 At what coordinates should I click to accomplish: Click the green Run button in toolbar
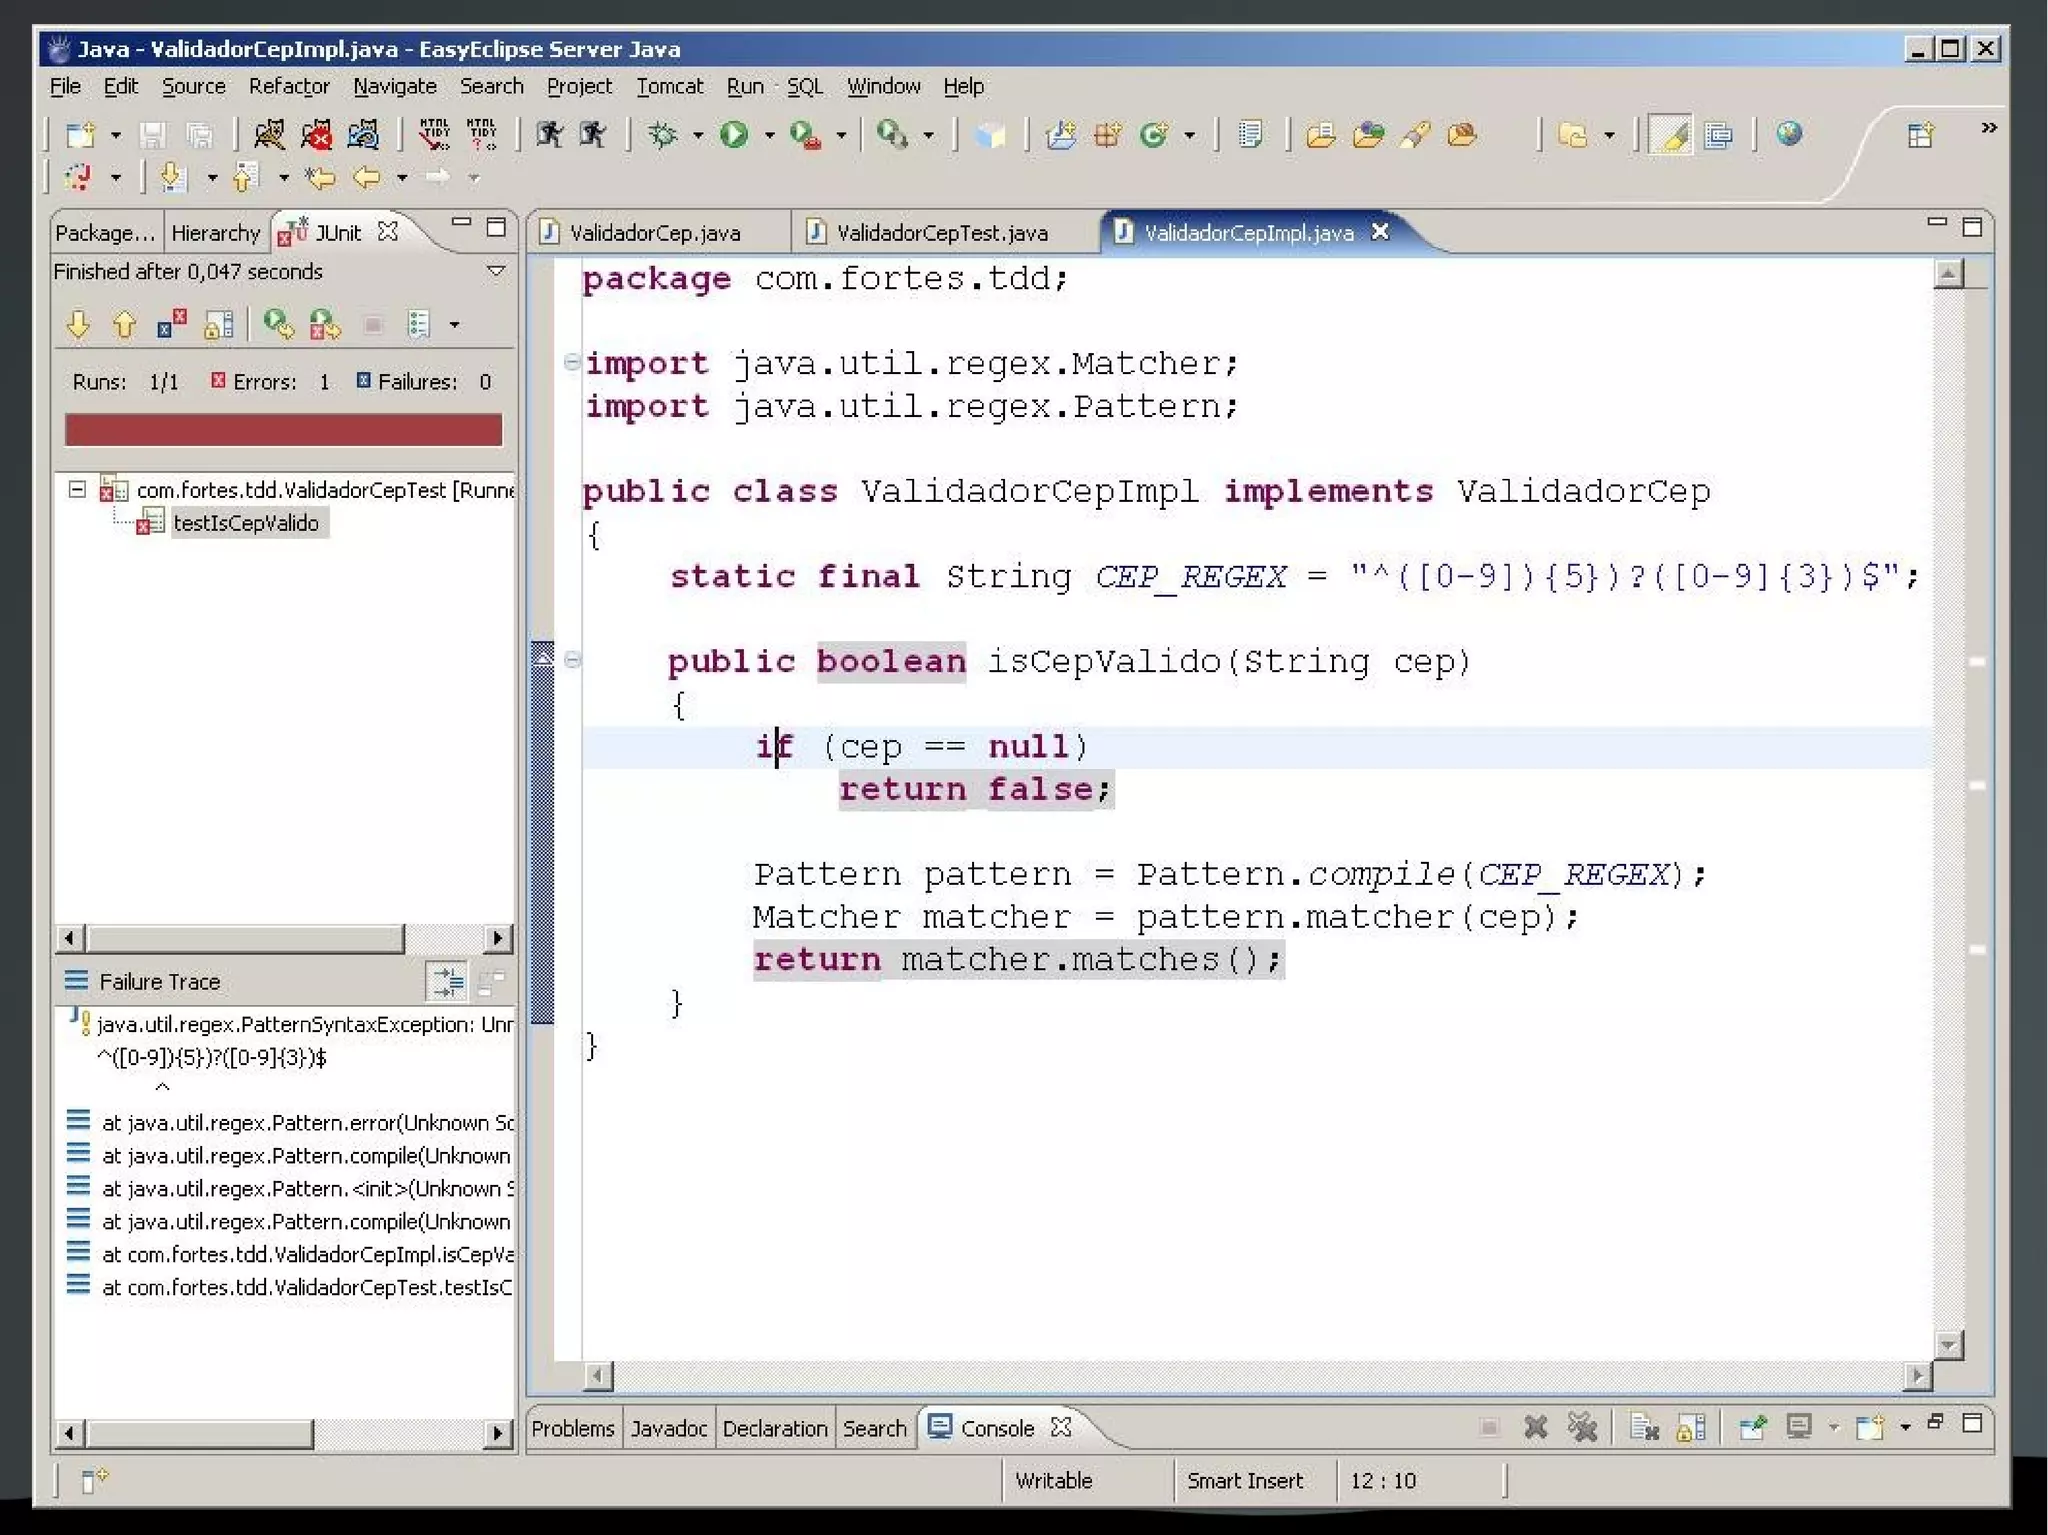pyautogui.click(x=735, y=135)
